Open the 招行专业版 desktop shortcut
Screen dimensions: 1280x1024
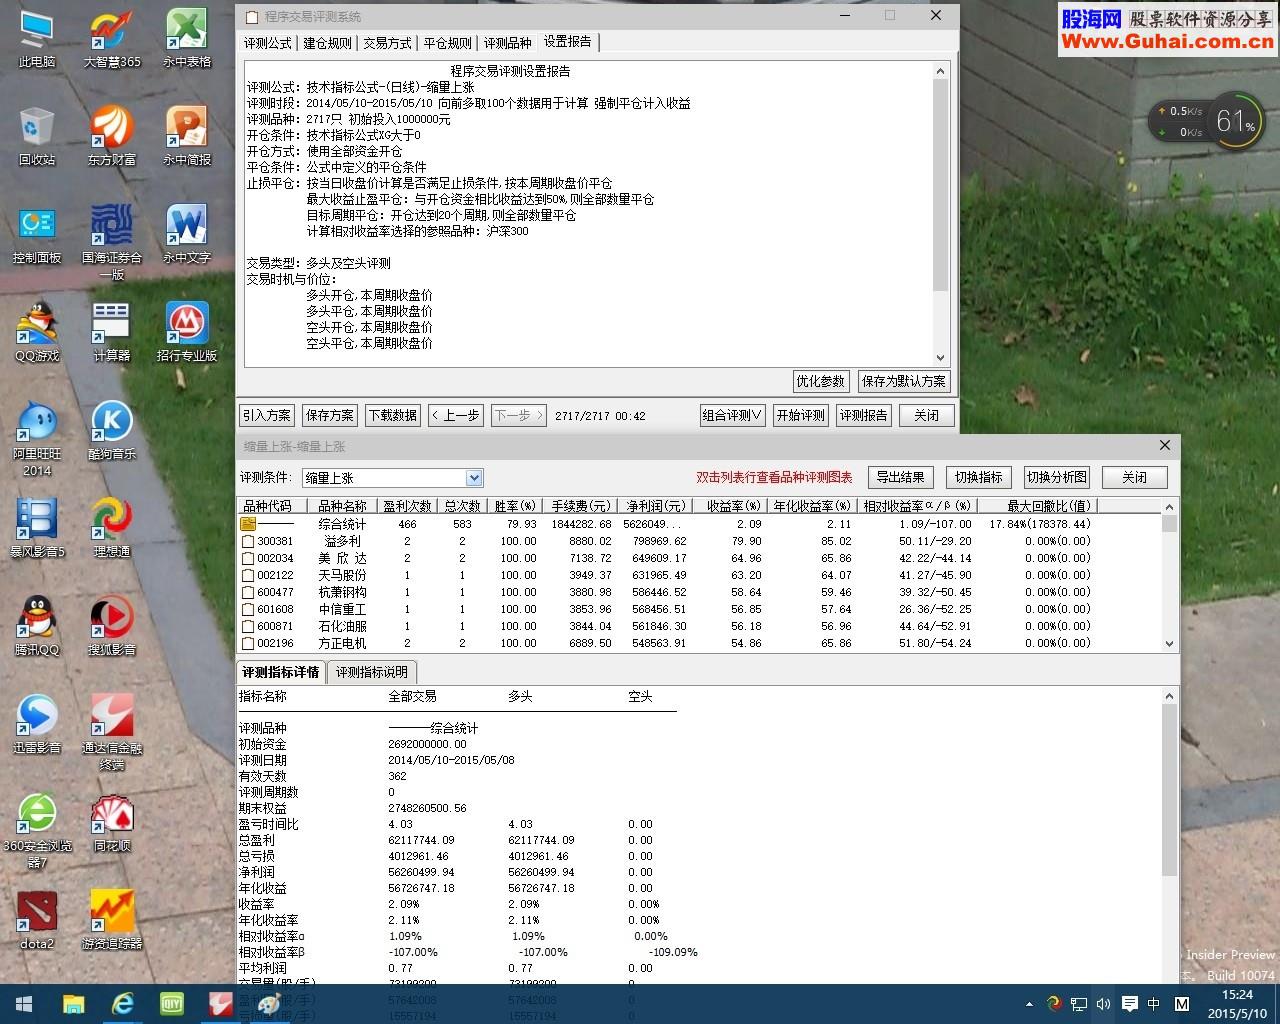(187, 333)
